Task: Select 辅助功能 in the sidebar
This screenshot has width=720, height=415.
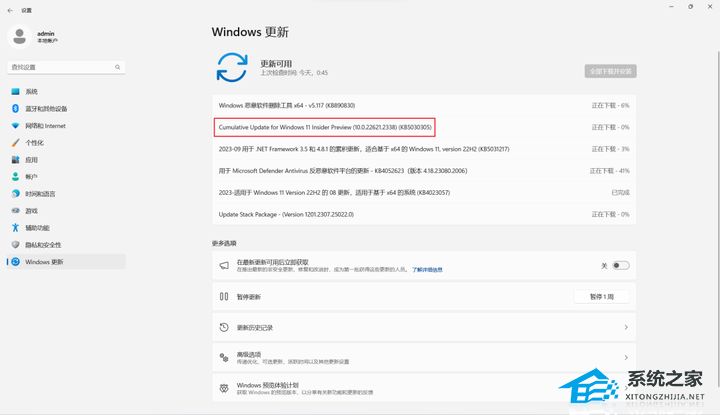Action: click(x=66, y=228)
